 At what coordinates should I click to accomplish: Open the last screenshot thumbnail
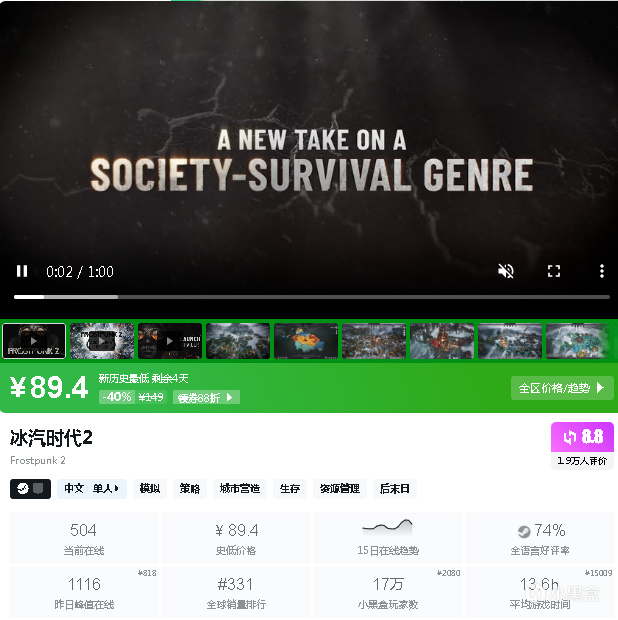pos(578,341)
